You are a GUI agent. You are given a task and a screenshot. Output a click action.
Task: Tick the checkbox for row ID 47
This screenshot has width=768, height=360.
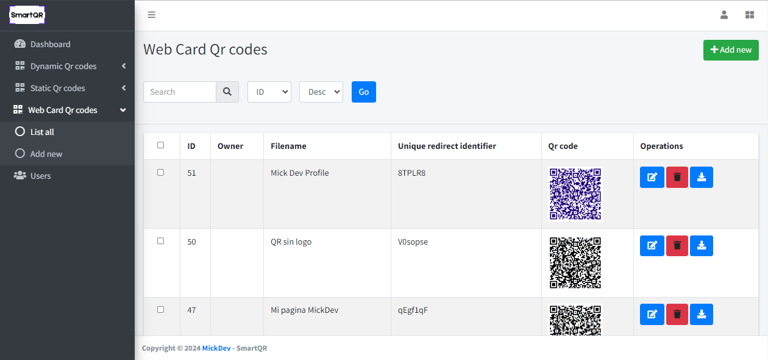(160, 310)
